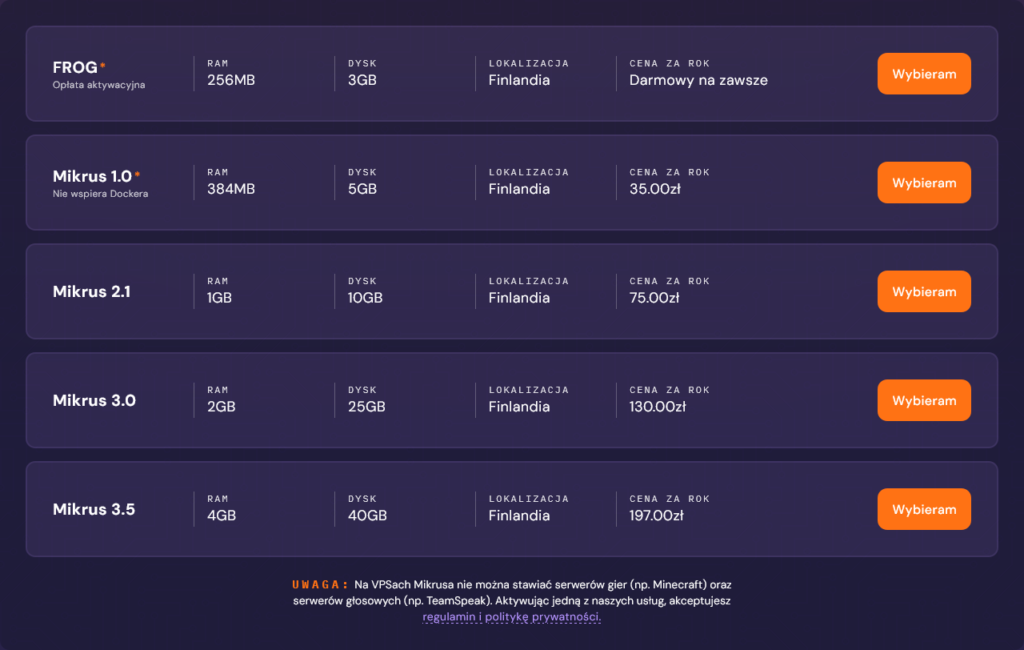Image resolution: width=1024 pixels, height=650 pixels.
Task: Click the orange asterisk next to FROG
Action: [x=103, y=65]
